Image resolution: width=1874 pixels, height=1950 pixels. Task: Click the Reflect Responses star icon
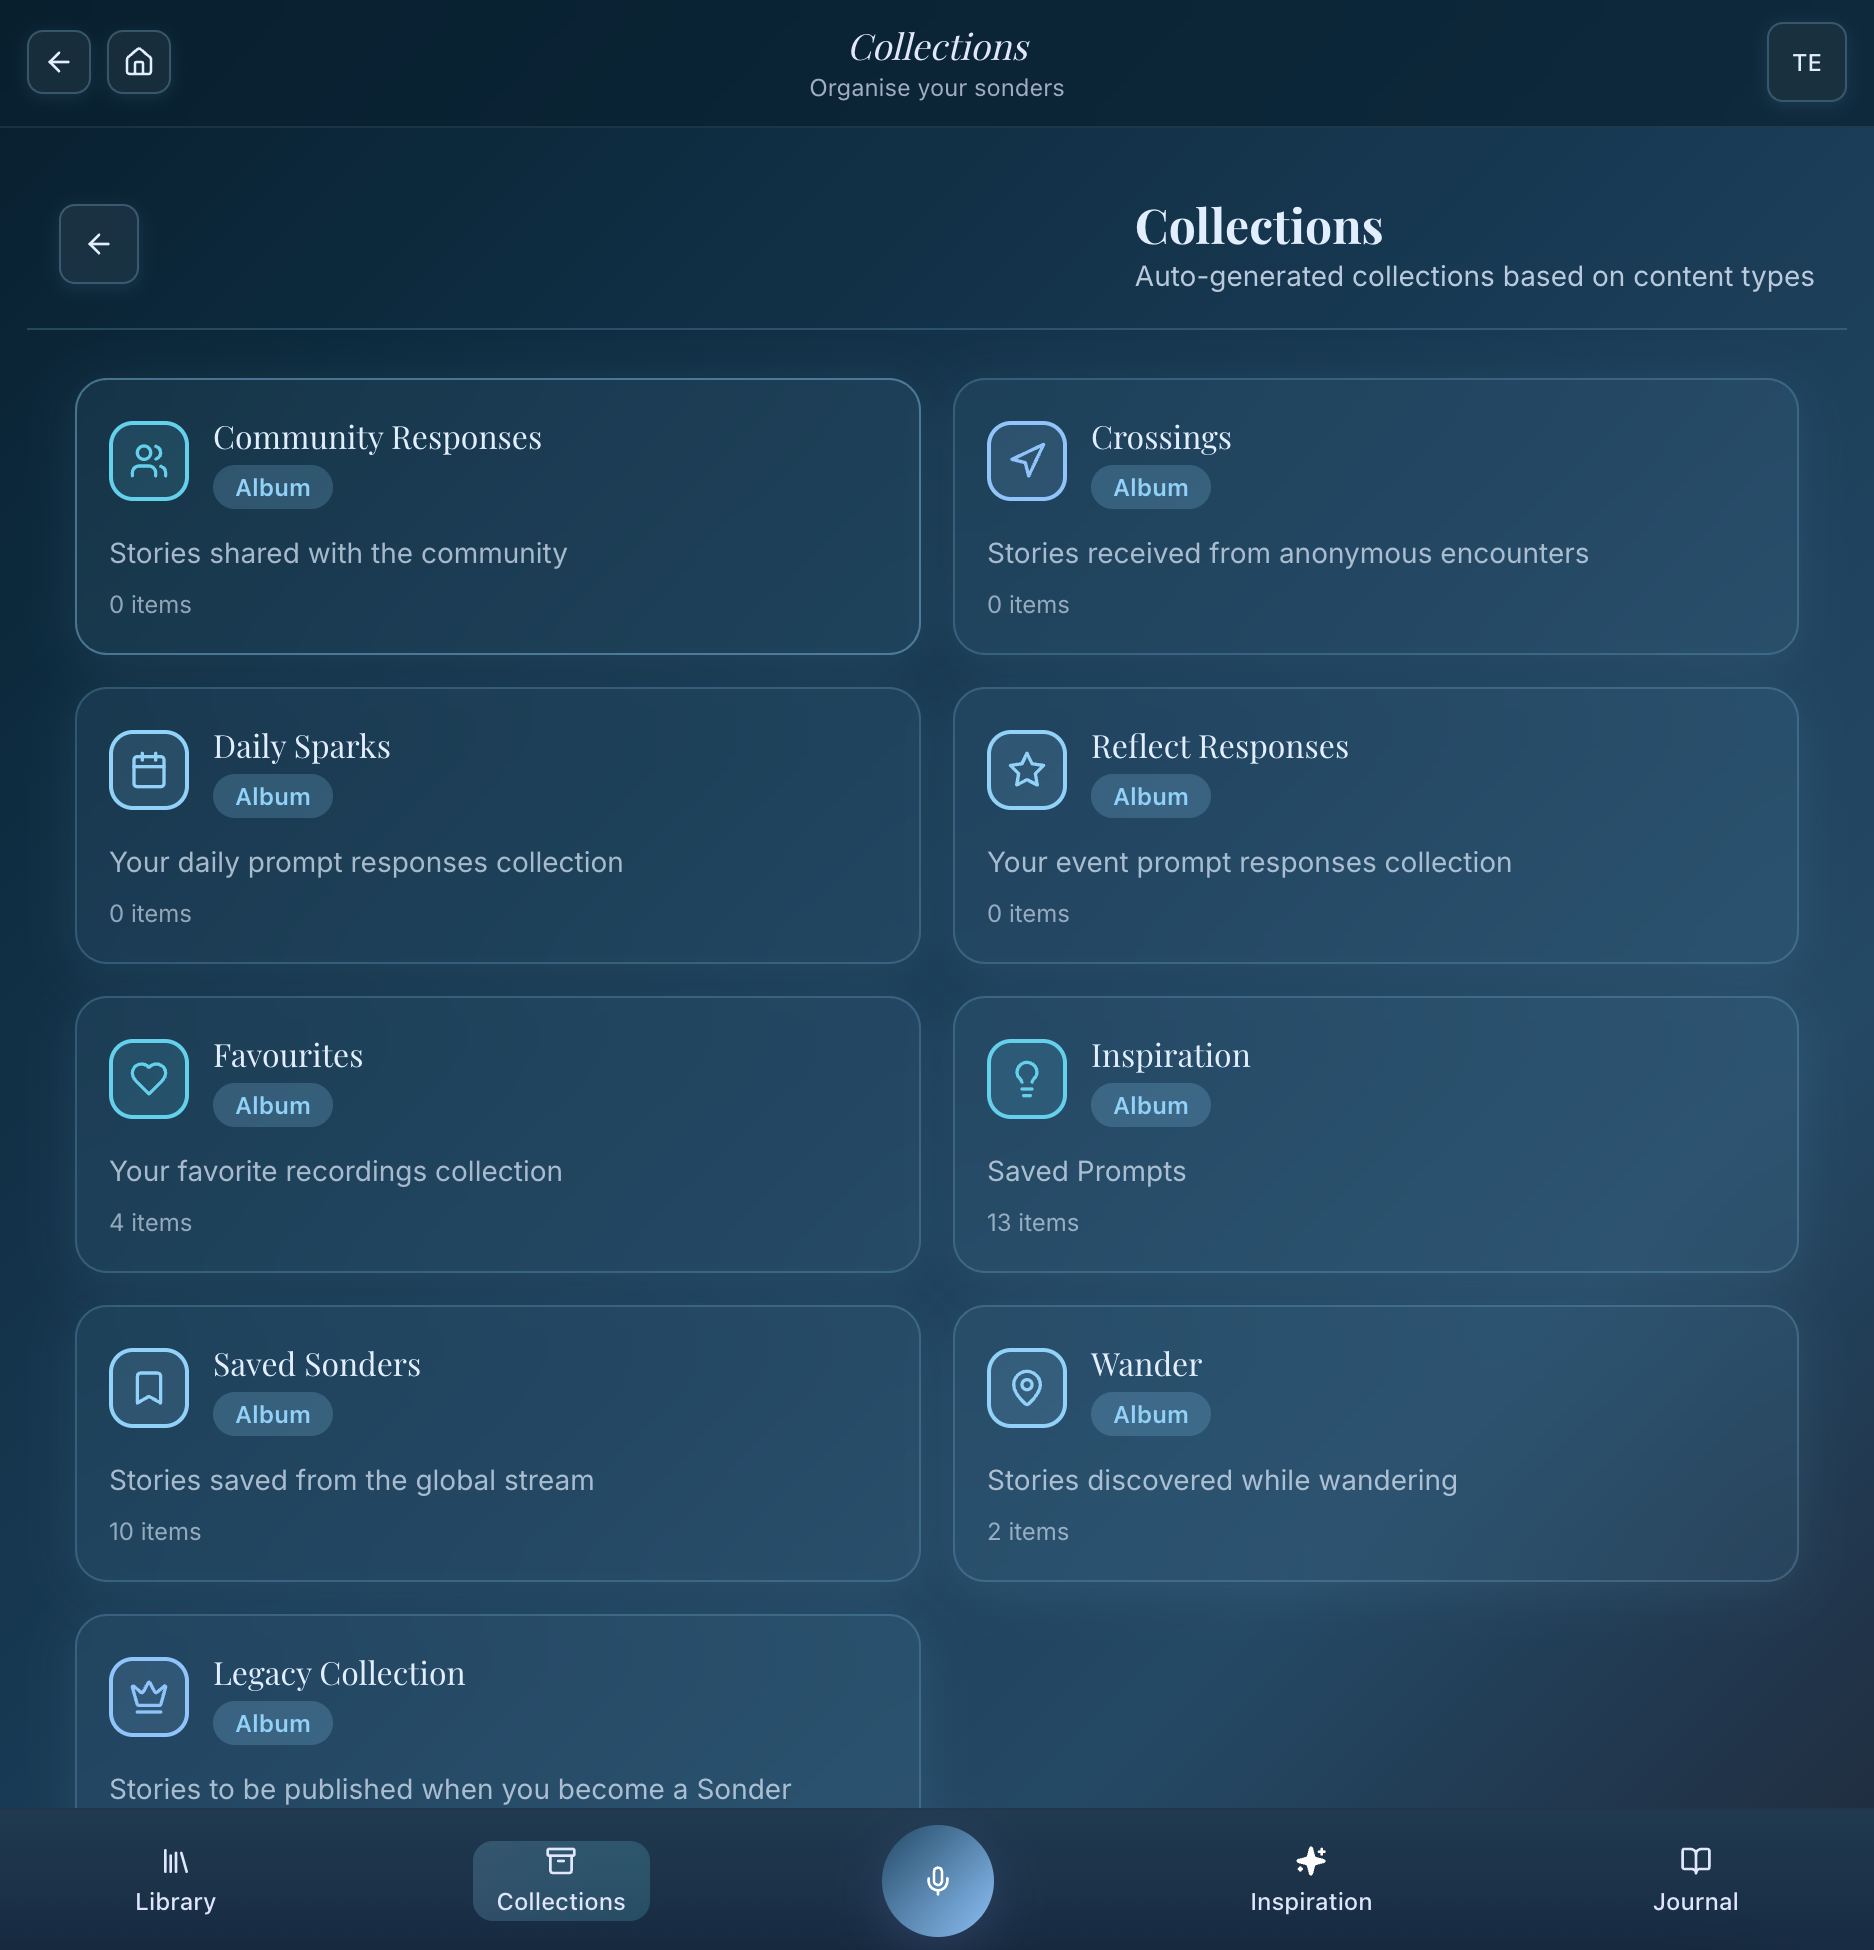[1026, 769]
